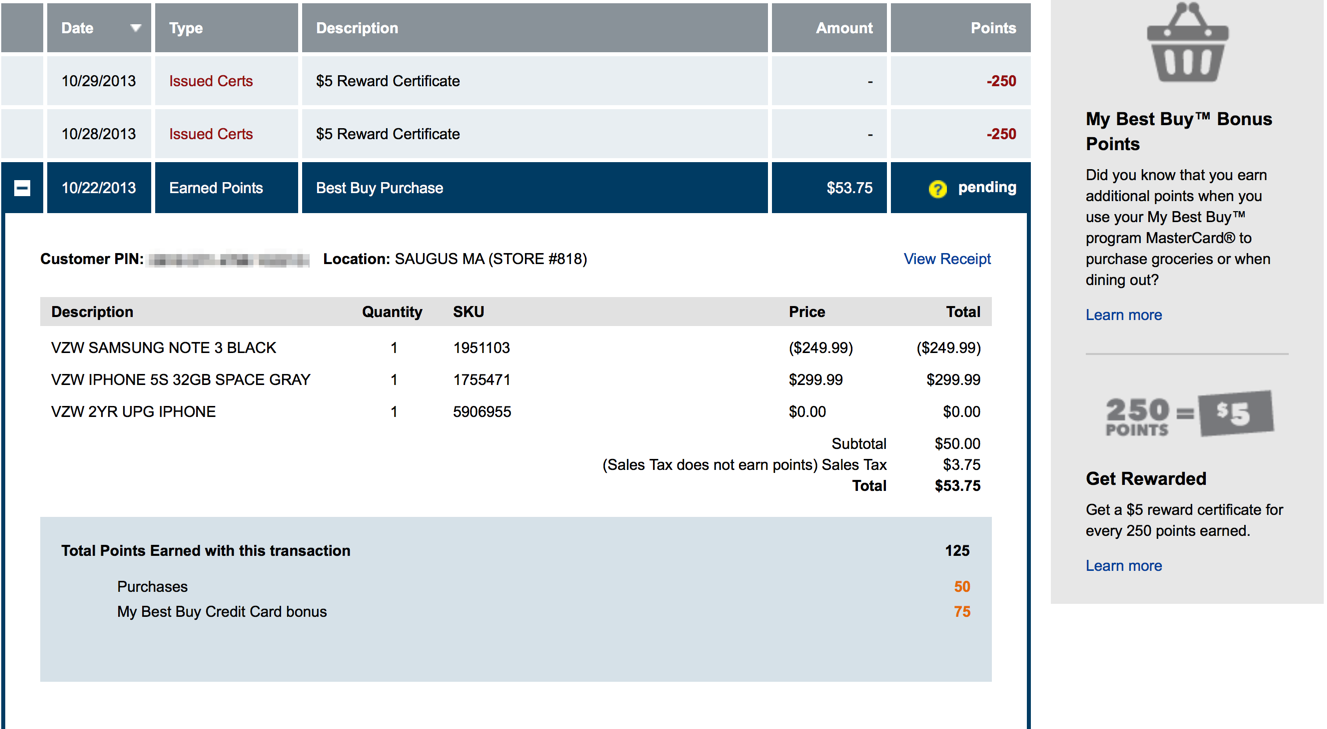Image resolution: width=1327 pixels, height=729 pixels.
Task: Click the Amount column header
Action: point(829,28)
